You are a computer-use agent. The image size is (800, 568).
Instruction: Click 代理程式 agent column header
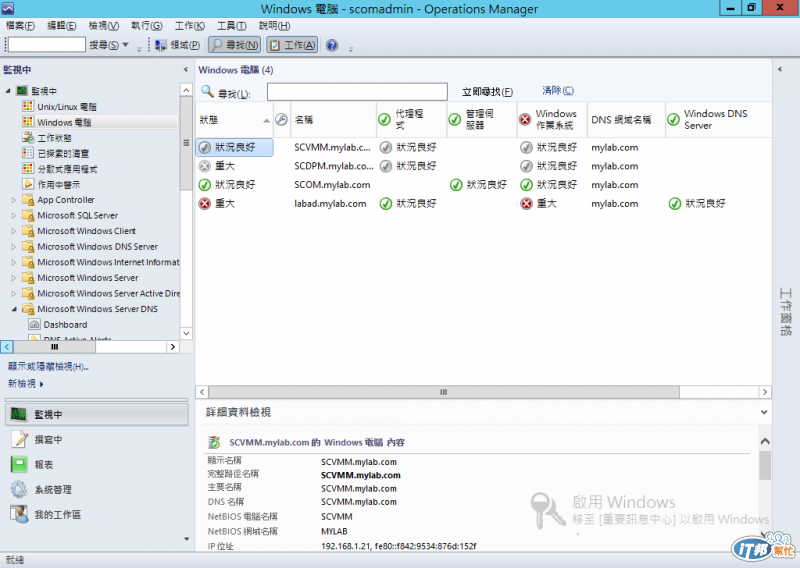click(x=411, y=120)
